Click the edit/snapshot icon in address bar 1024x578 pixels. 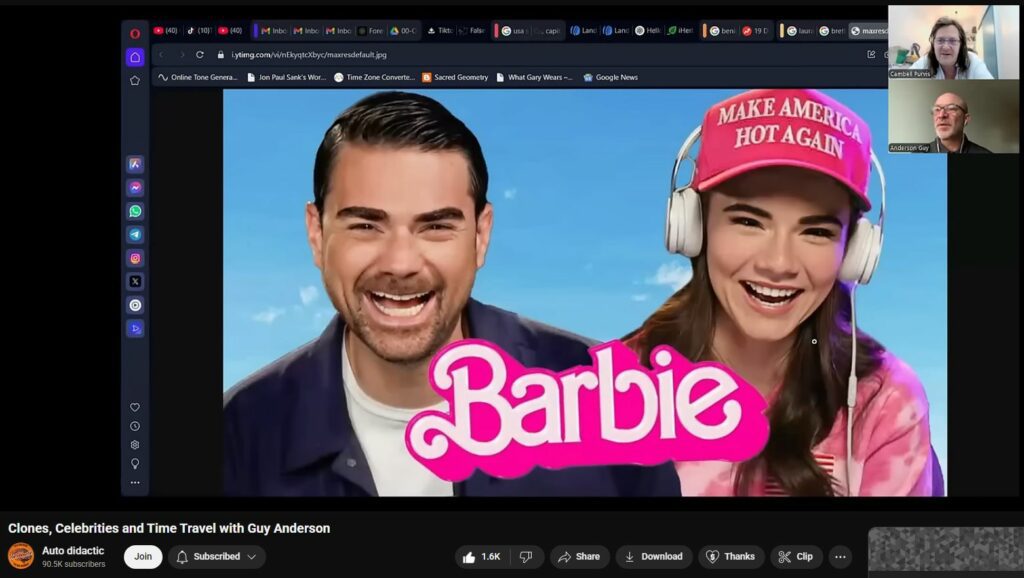pos(871,55)
